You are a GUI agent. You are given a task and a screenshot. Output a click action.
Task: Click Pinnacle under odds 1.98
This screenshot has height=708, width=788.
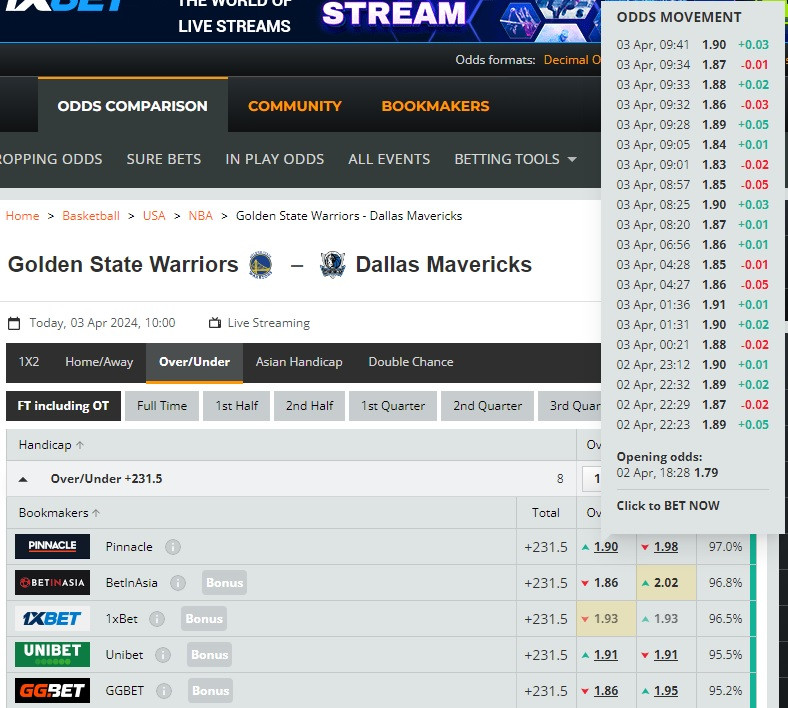pyautogui.click(x=666, y=547)
